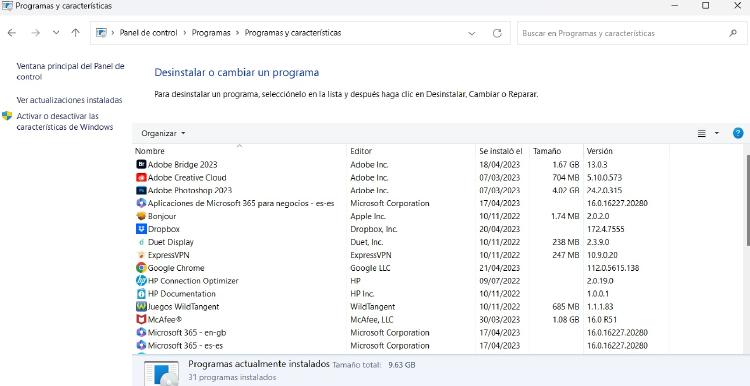Click the Panel de control breadcrumb
The height and width of the screenshot is (386, 750).
click(x=148, y=33)
